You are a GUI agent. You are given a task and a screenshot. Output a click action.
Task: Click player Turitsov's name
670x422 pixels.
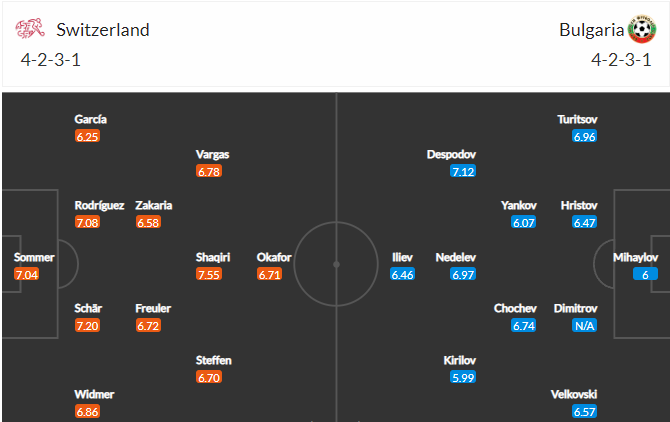[577, 119]
